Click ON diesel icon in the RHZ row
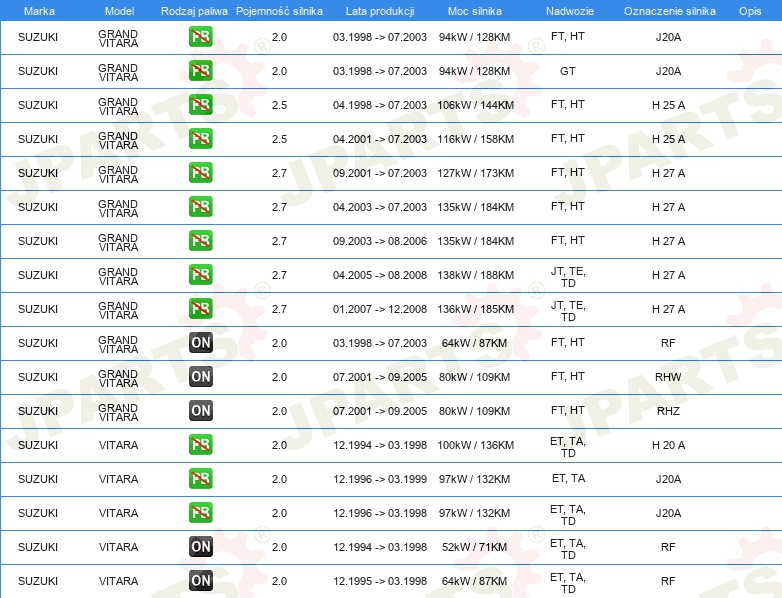Viewport: 782px width, 598px height. [200, 410]
